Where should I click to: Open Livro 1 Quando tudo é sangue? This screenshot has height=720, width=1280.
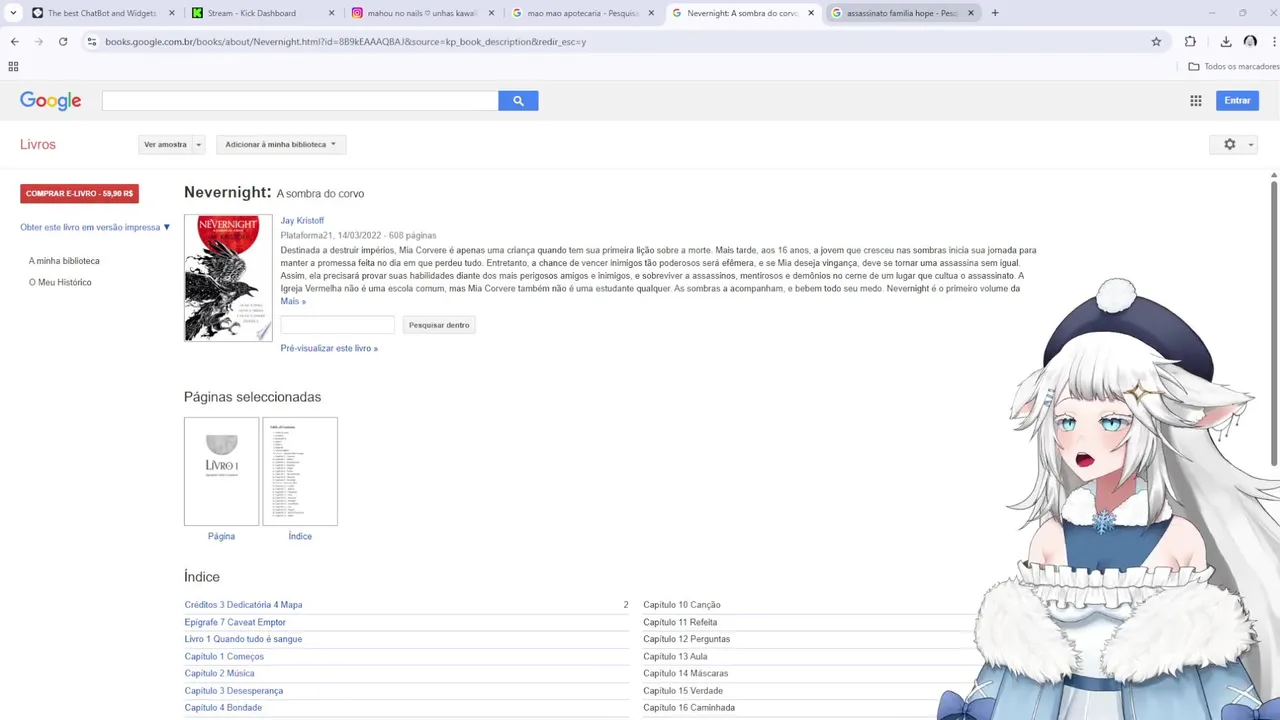[243, 639]
